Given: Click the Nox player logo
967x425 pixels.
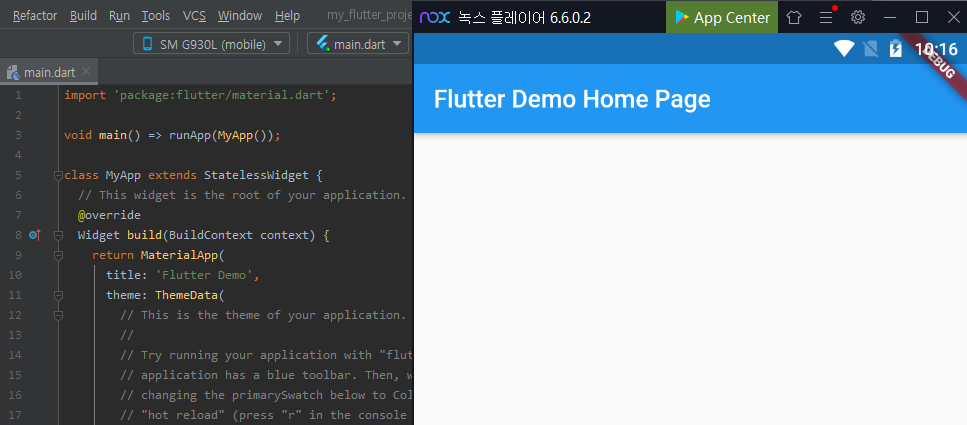Looking at the screenshot, I should 435,17.
